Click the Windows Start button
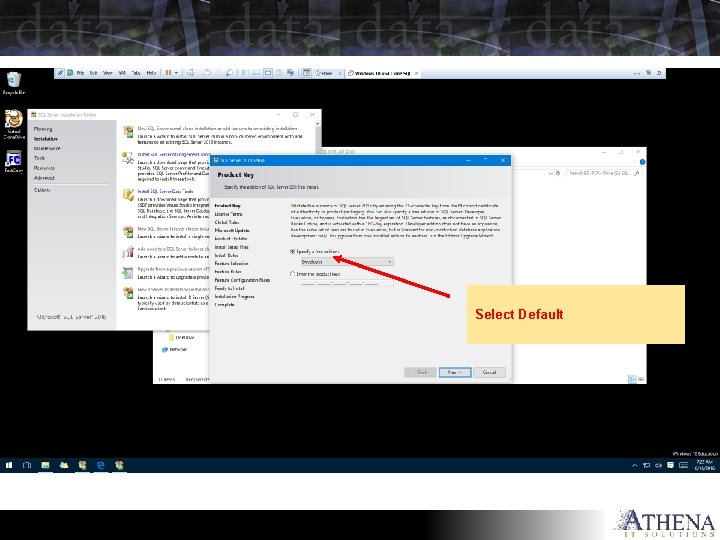The height and width of the screenshot is (540, 720). tap(9, 465)
